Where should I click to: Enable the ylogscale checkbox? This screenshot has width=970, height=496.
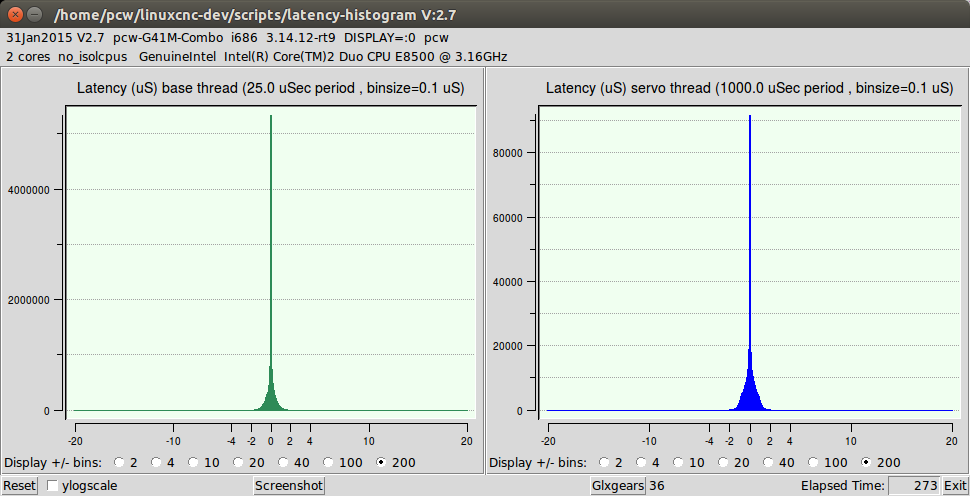(54, 486)
